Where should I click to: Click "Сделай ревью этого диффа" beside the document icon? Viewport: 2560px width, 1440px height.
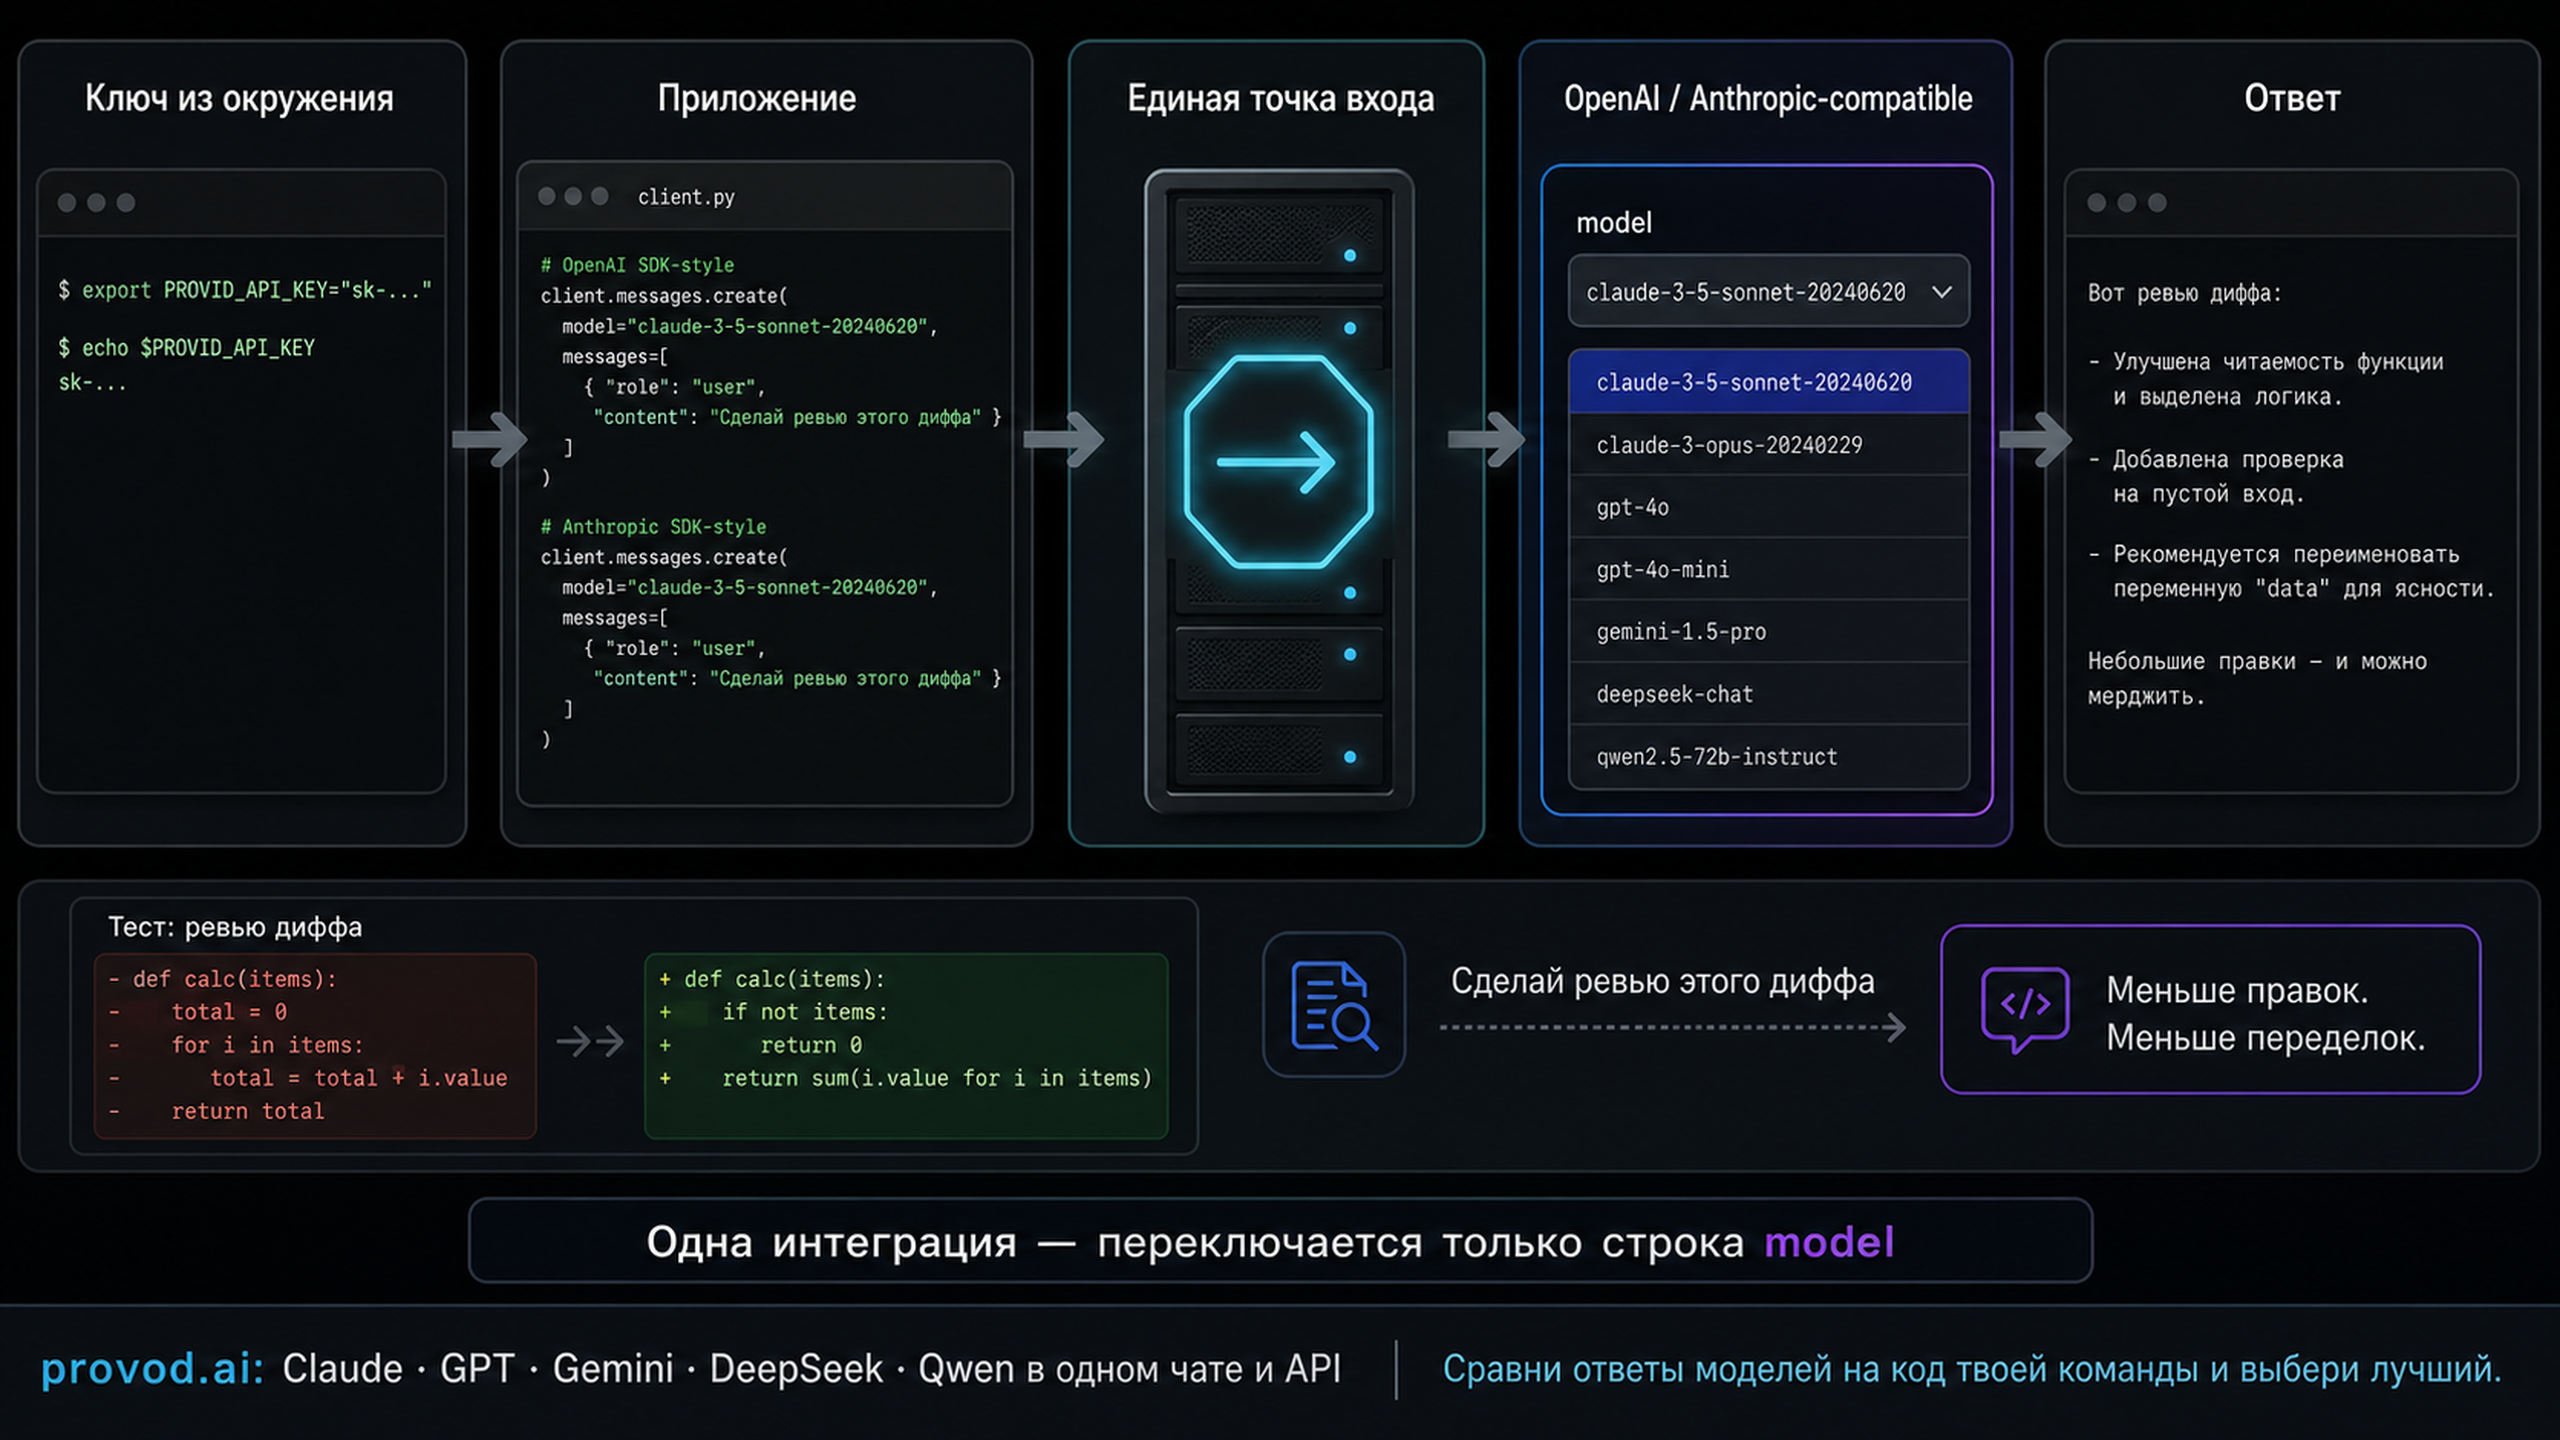point(1662,981)
